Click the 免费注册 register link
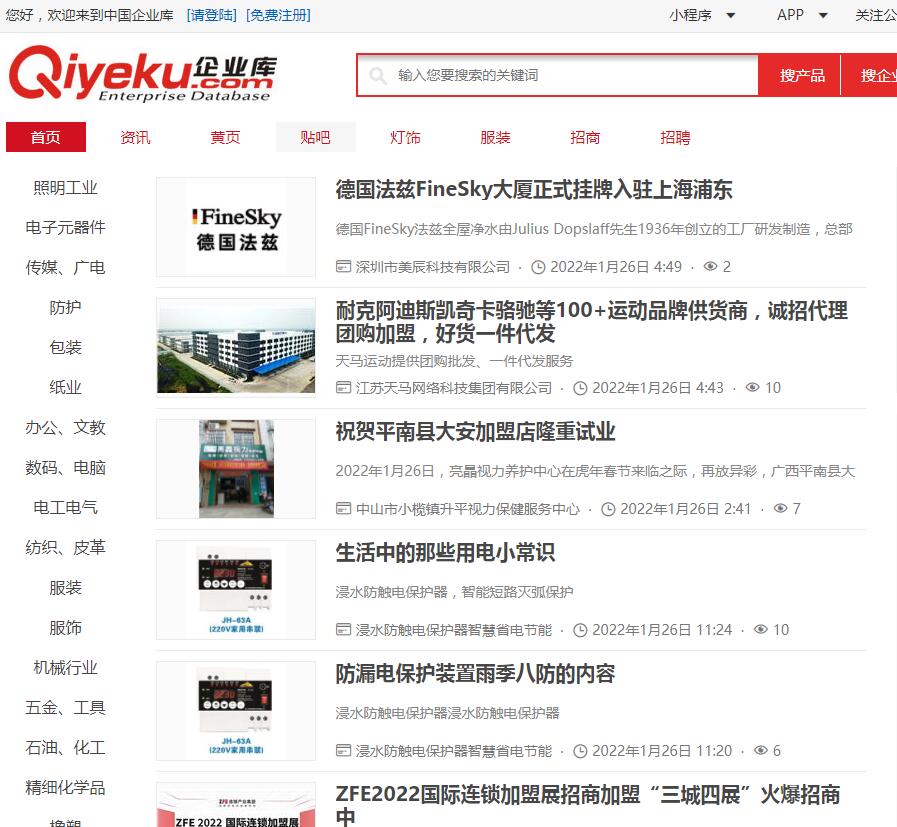 point(279,15)
